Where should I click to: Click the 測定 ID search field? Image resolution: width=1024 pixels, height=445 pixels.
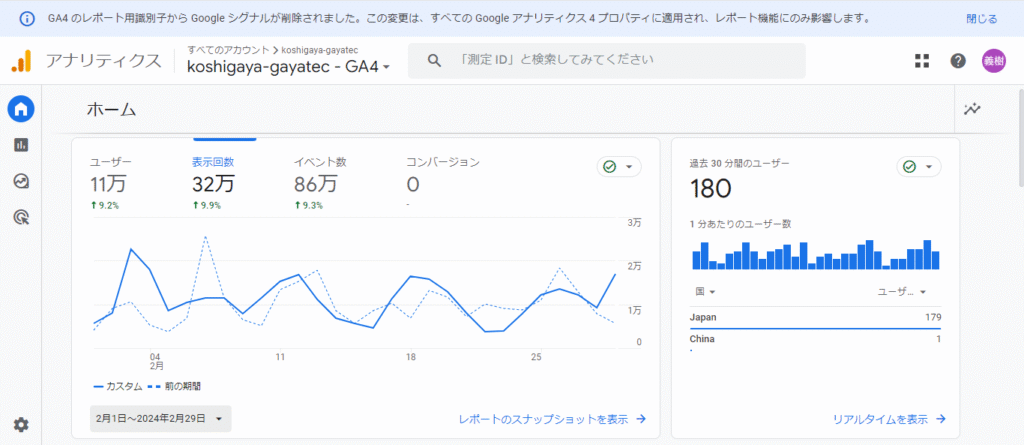tap(607, 61)
